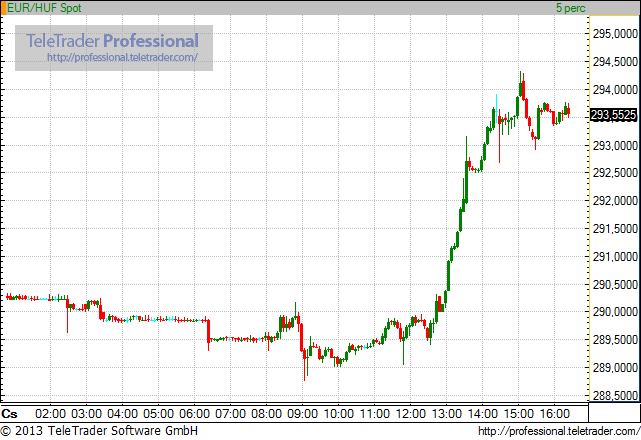Click the 13:00 time axis label
The width and height of the screenshot is (641, 440).
click(x=446, y=413)
